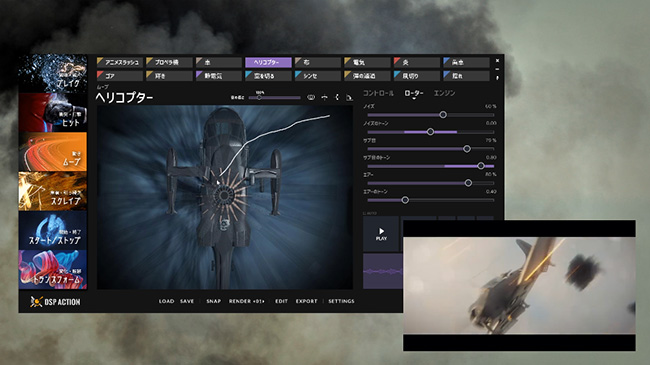Open SETTINGS in the bottom bar

341,301
